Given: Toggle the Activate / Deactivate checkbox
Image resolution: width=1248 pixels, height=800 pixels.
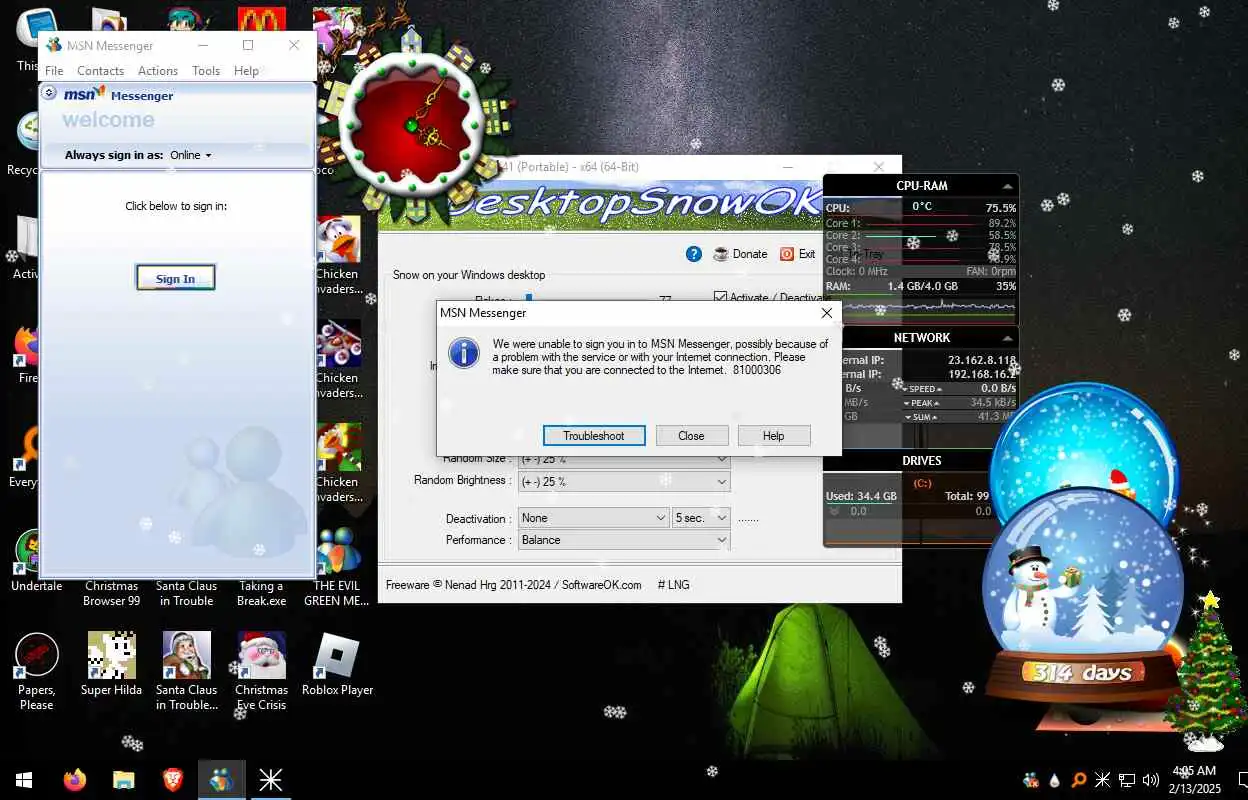Looking at the screenshot, I should click(x=720, y=297).
